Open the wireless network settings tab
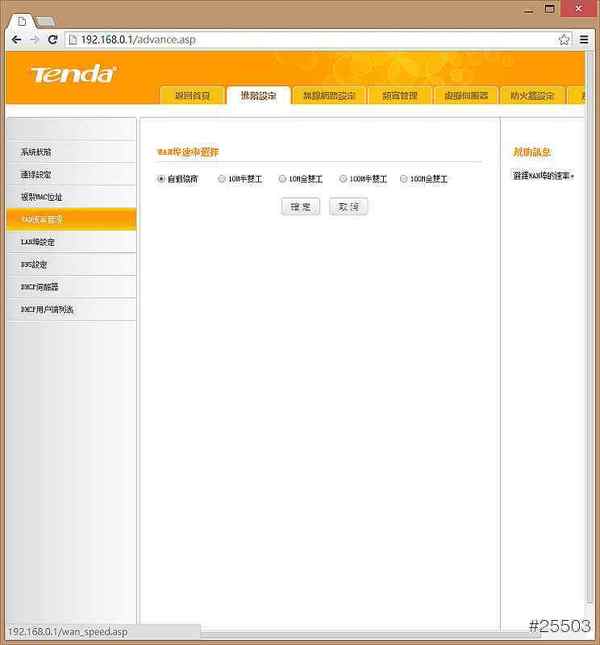The height and width of the screenshot is (645, 600). tap(329, 96)
